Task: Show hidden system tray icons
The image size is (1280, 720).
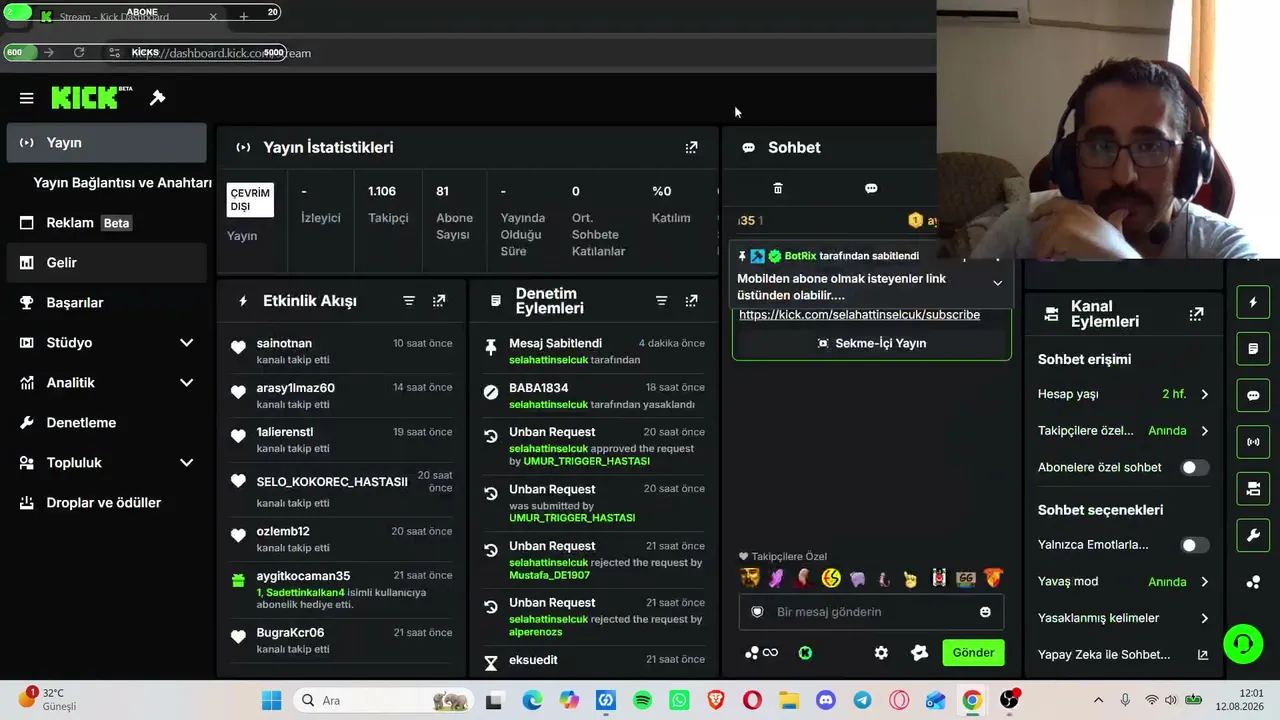Action: point(1098,701)
